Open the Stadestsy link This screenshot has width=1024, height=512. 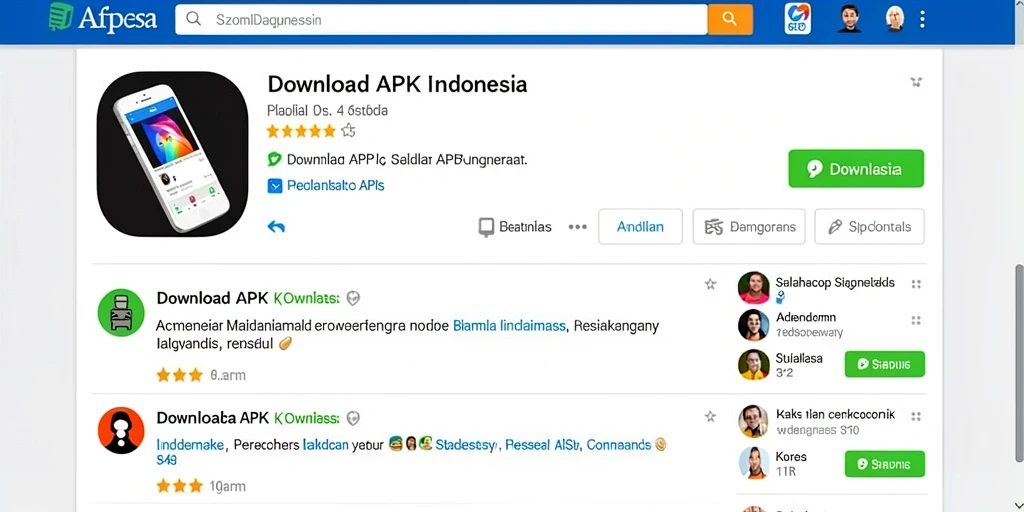click(x=467, y=445)
